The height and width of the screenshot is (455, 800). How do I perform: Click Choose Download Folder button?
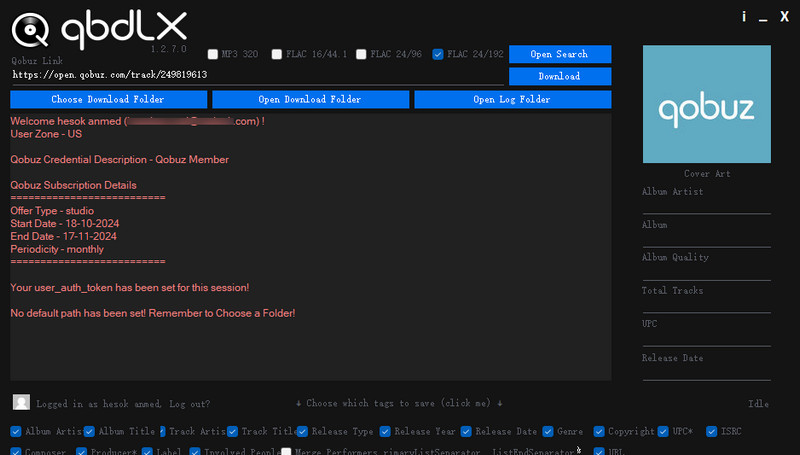point(108,99)
